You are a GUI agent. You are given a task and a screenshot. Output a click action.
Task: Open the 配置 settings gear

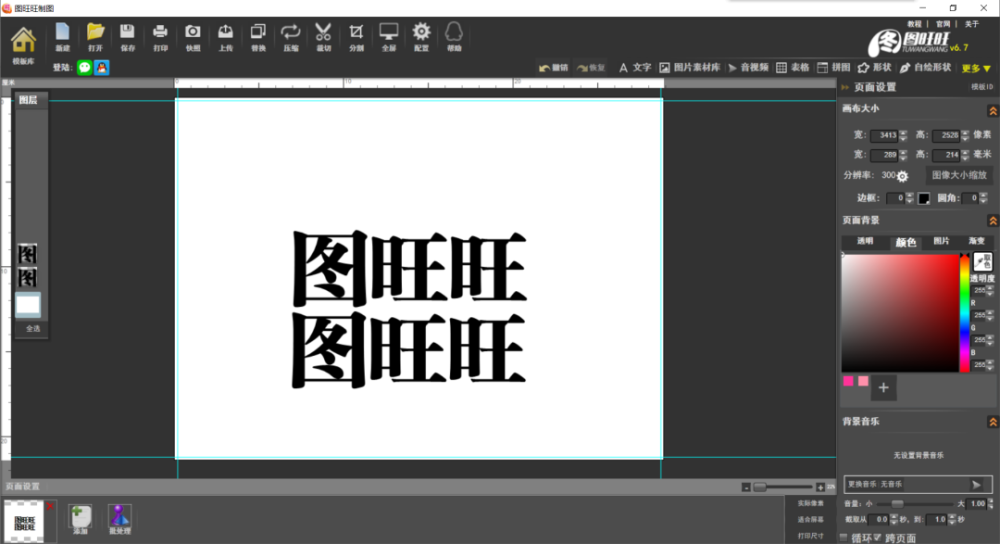[422, 37]
